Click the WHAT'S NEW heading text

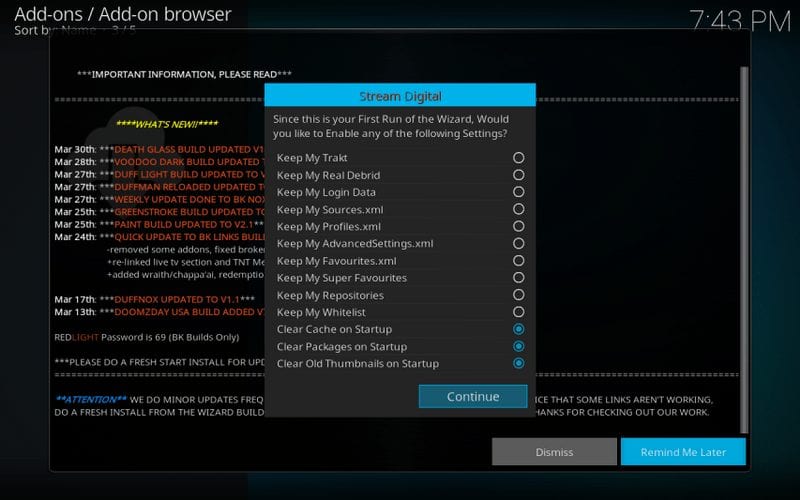[167, 123]
